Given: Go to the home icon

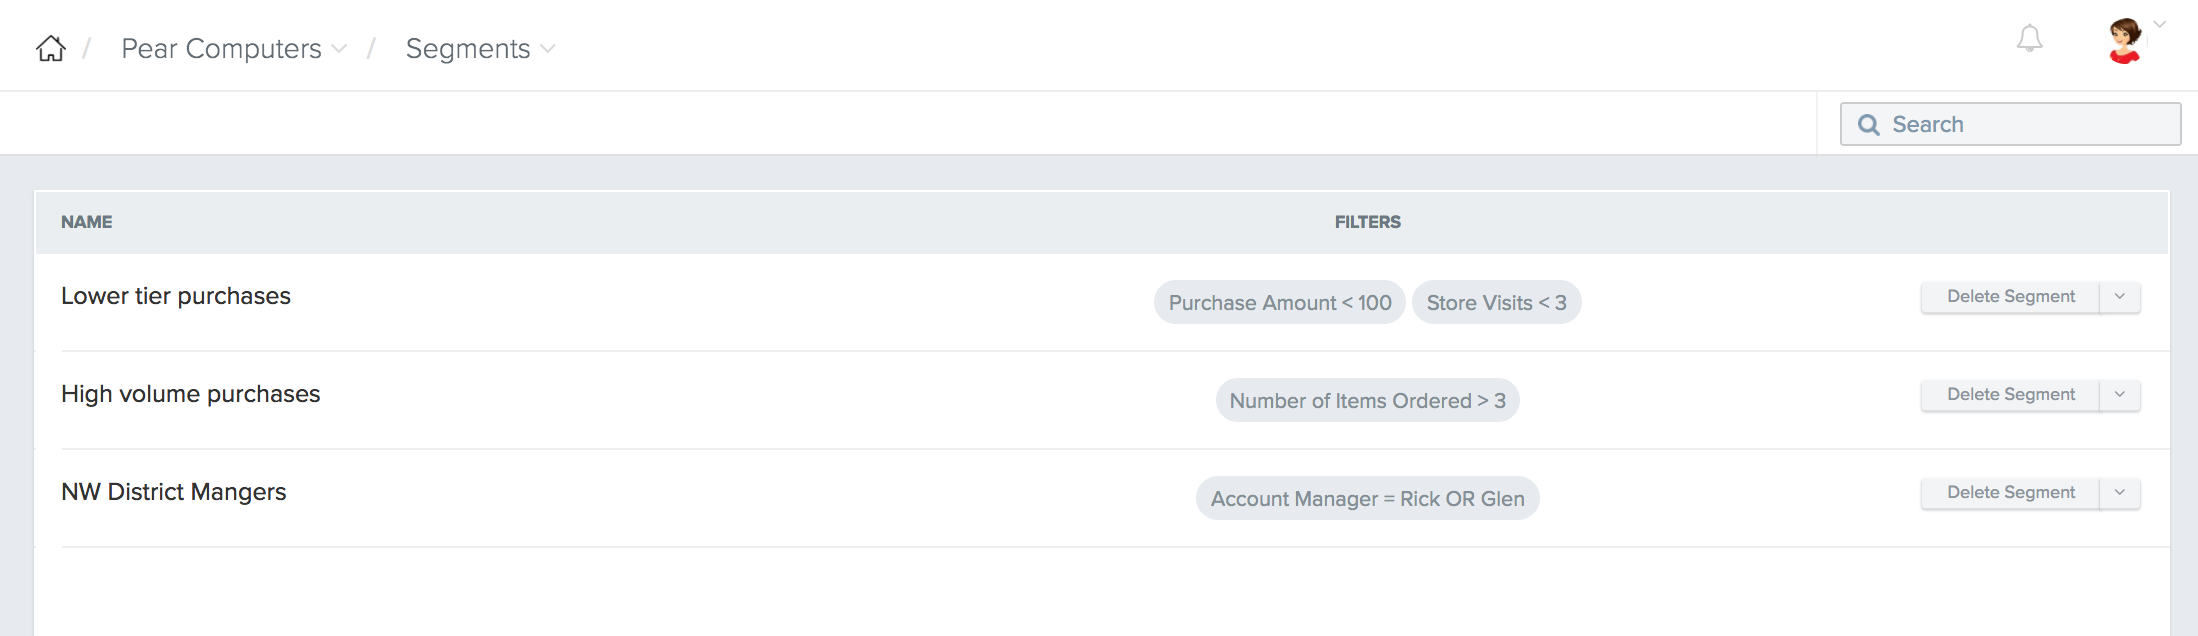Looking at the screenshot, I should [51, 48].
